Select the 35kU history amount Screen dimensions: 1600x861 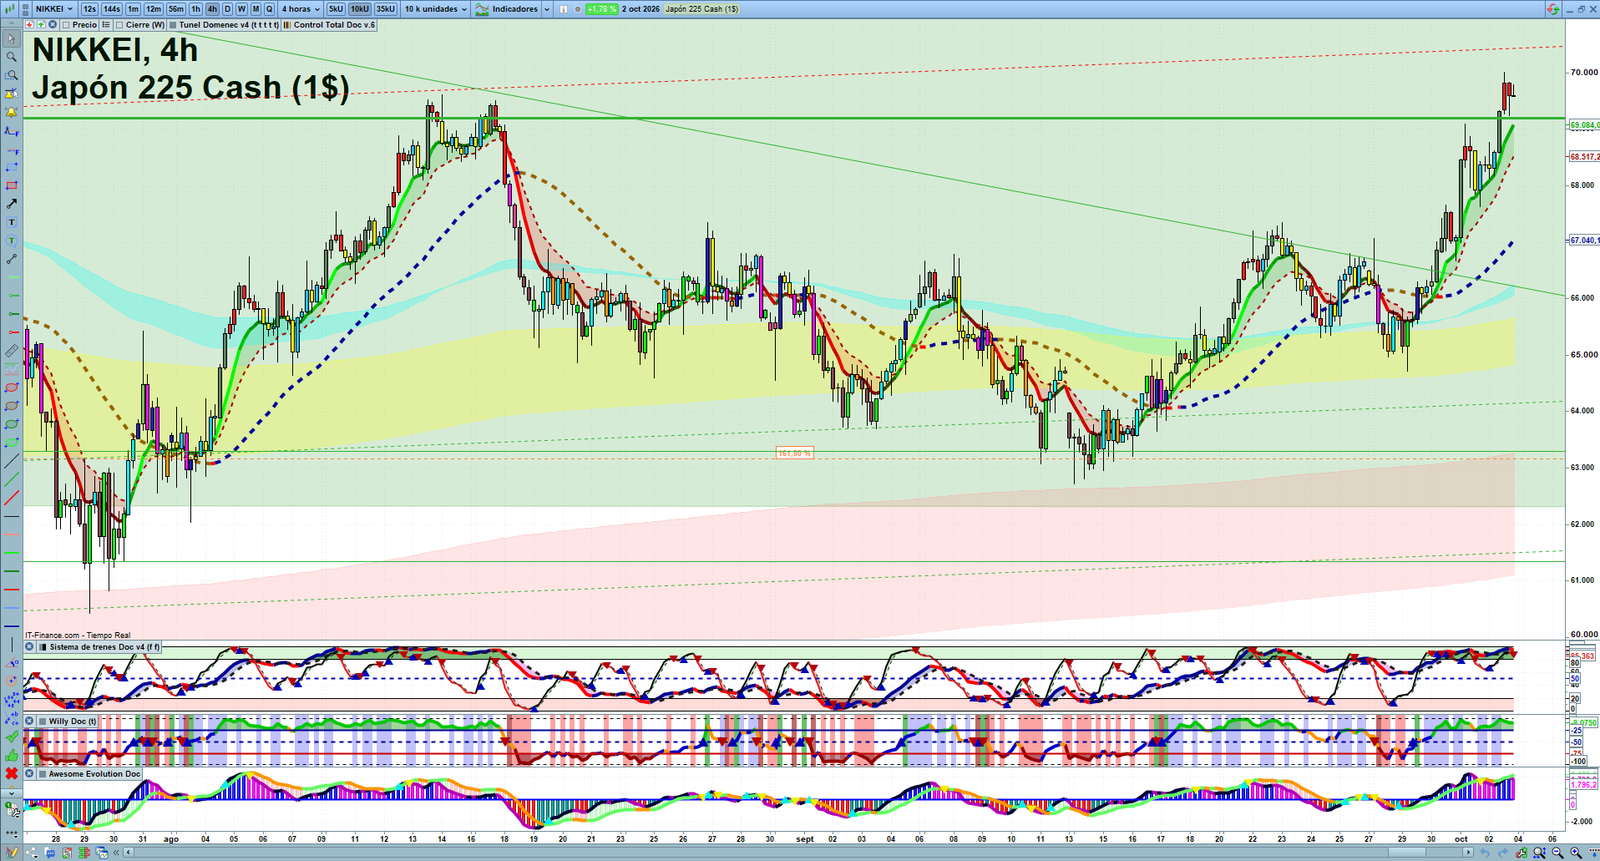pos(385,9)
